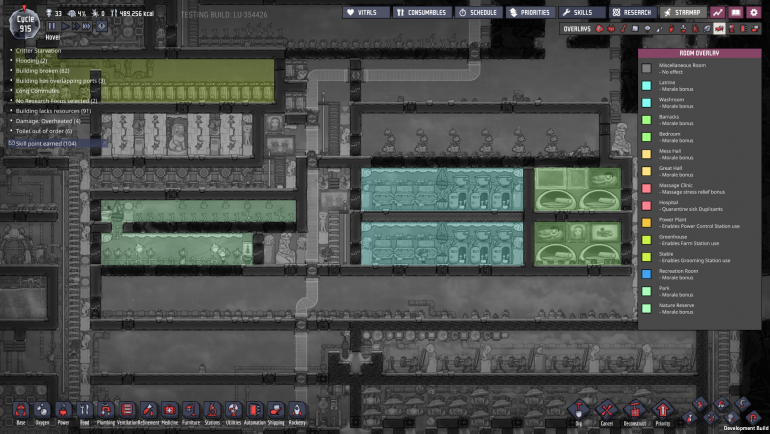Open the Shipping build category
The image size is (770, 434).
click(x=275, y=410)
